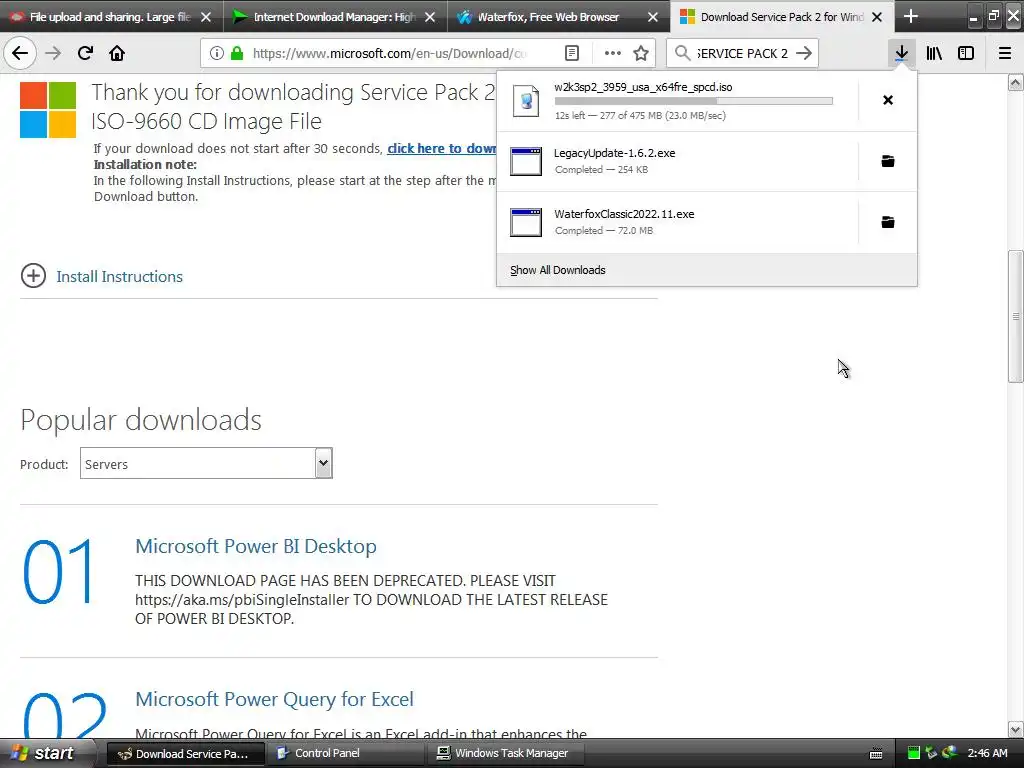
Task: Click the SERVICE PACK 2 search field
Action: [x=742, y=53]
